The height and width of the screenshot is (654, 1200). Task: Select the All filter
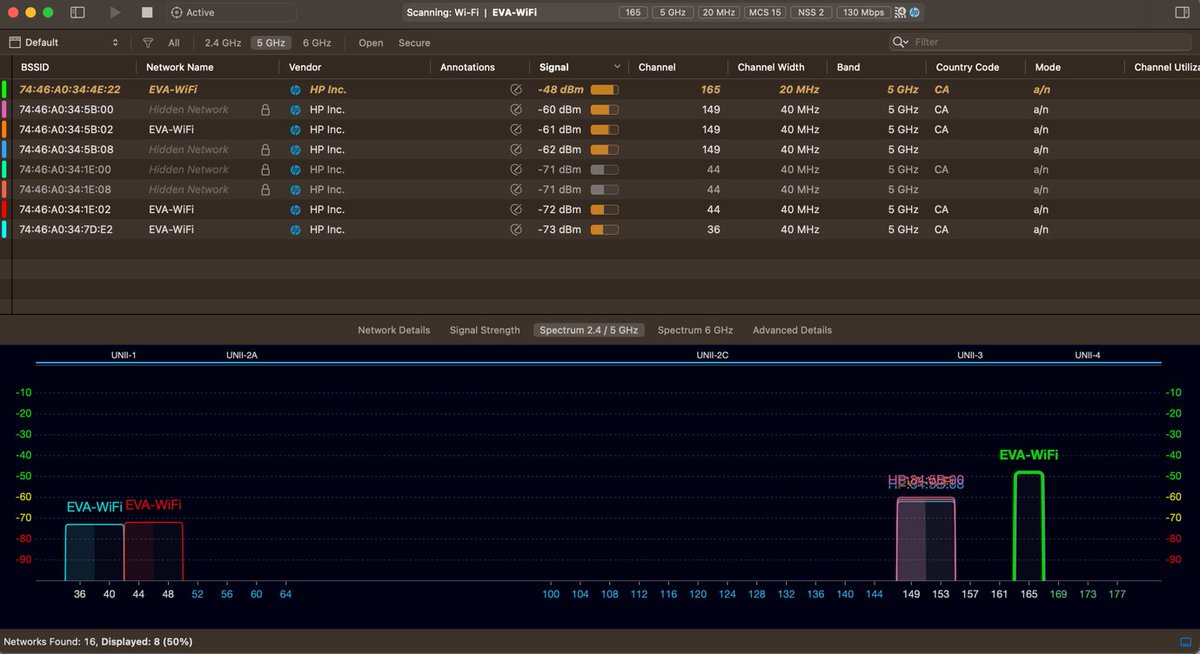[174, 43]
